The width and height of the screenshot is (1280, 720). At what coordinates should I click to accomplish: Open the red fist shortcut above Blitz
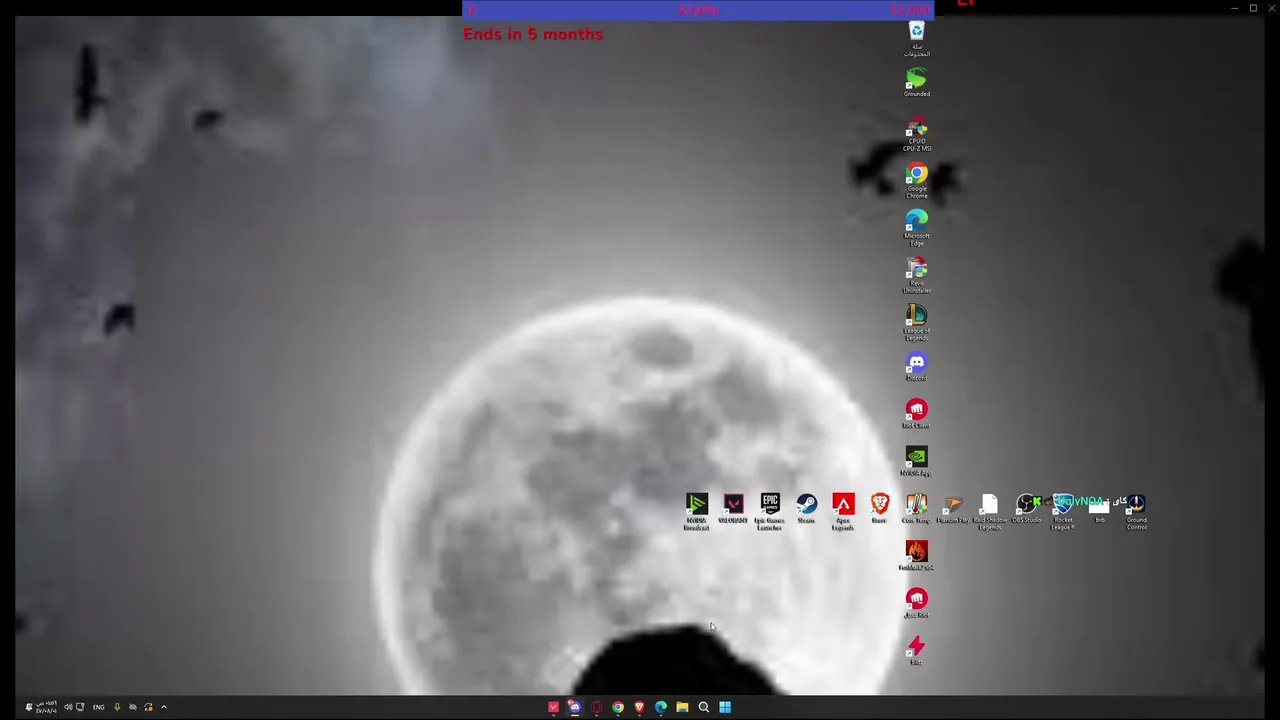point(917,602)
